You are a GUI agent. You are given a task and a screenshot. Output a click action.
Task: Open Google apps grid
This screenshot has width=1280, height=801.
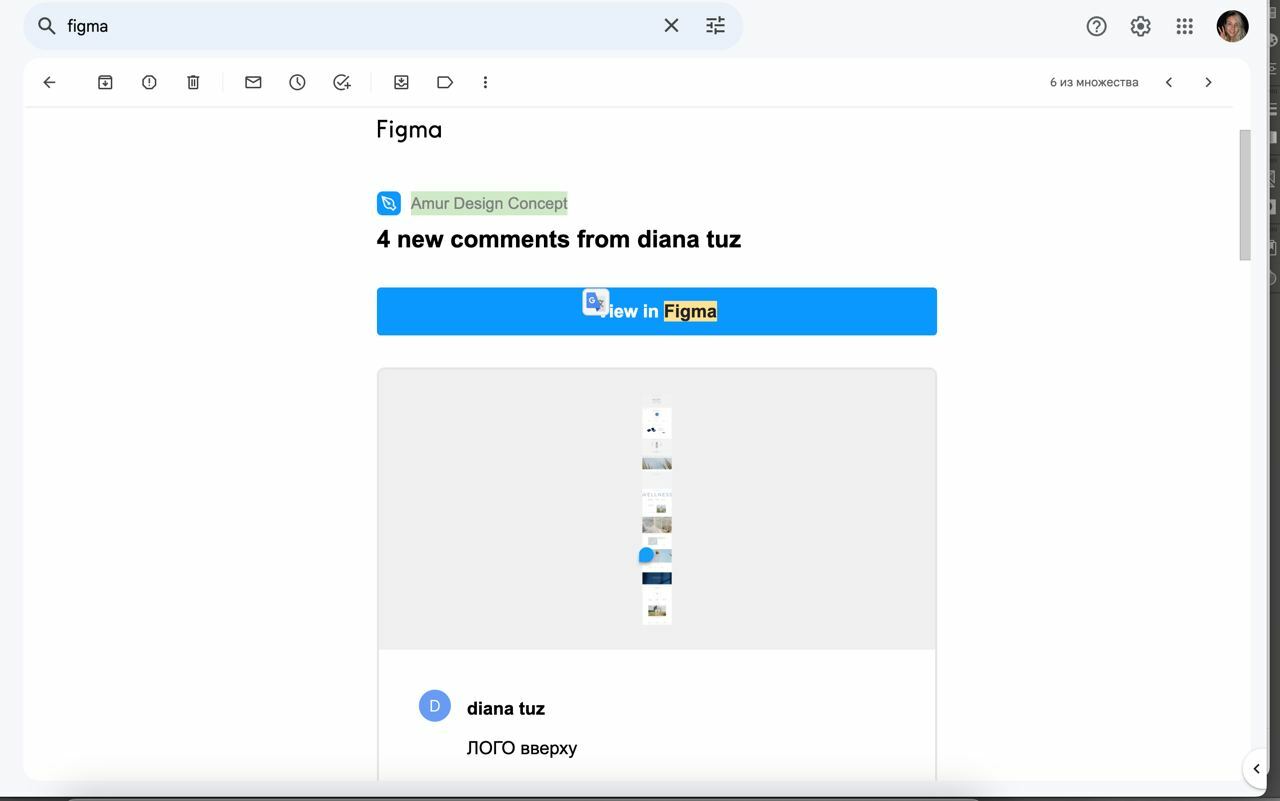[1184, 26]
